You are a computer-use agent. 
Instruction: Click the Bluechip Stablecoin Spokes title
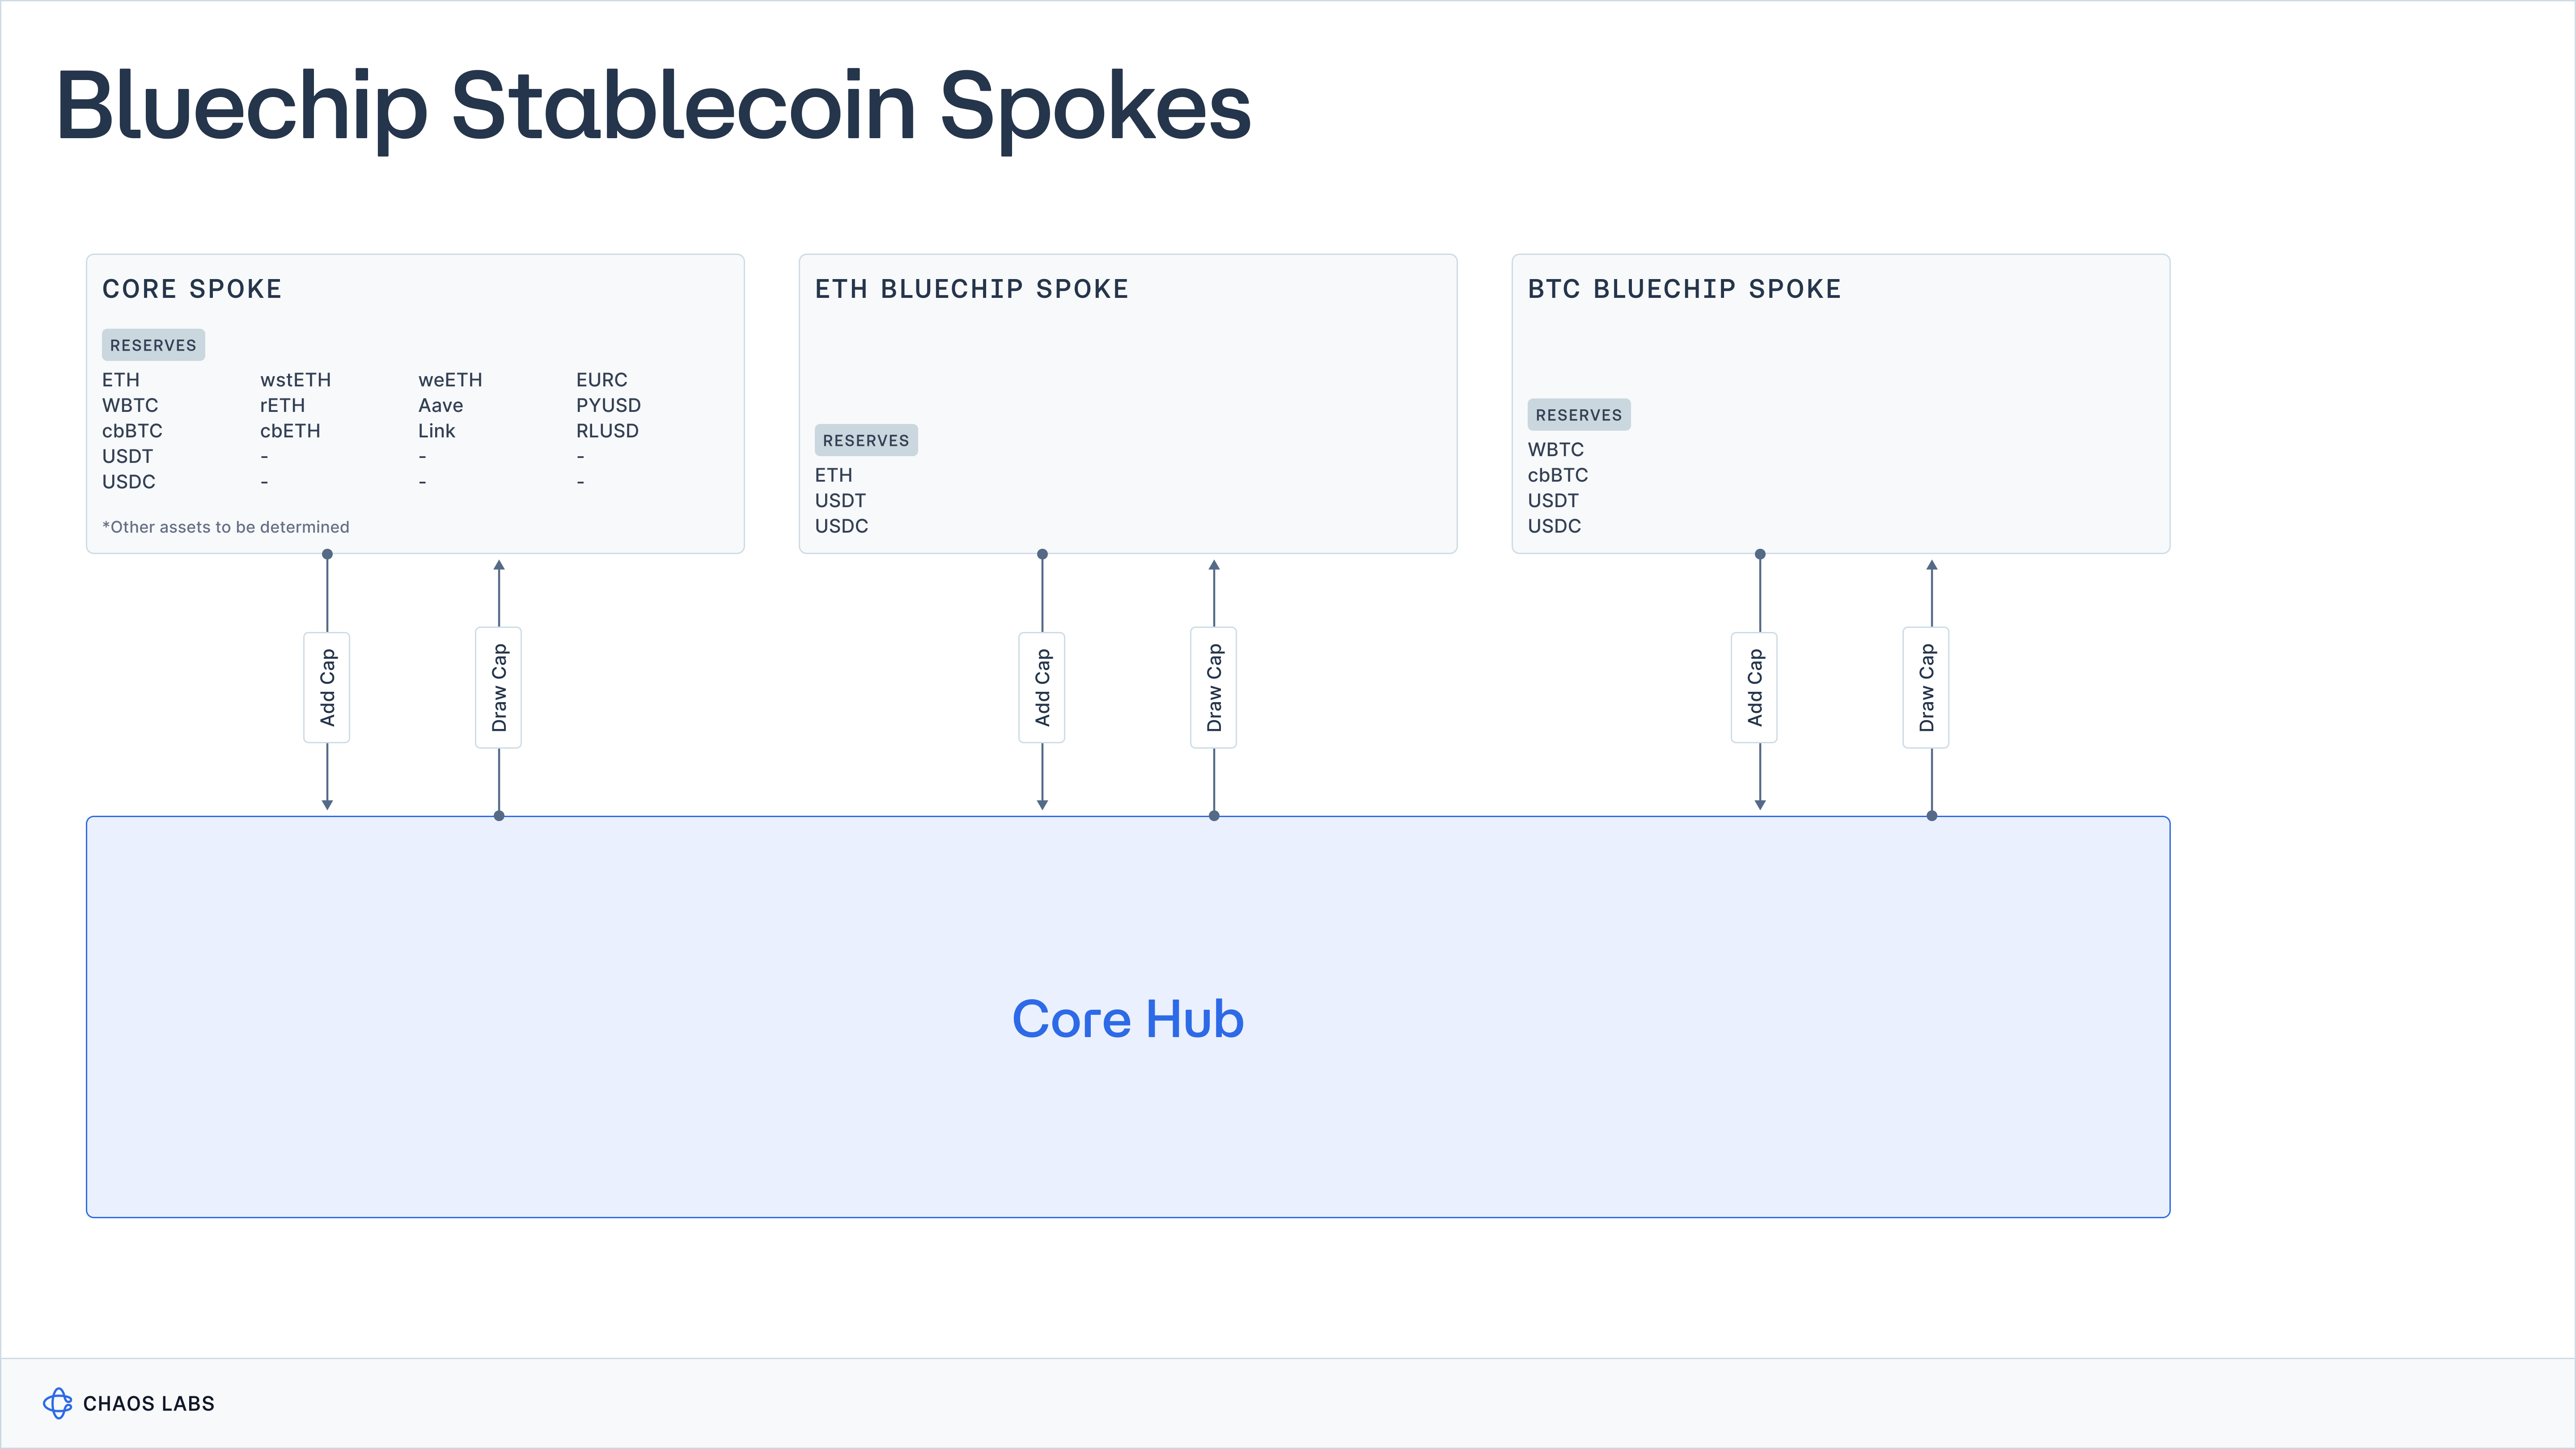pos(653,106)
